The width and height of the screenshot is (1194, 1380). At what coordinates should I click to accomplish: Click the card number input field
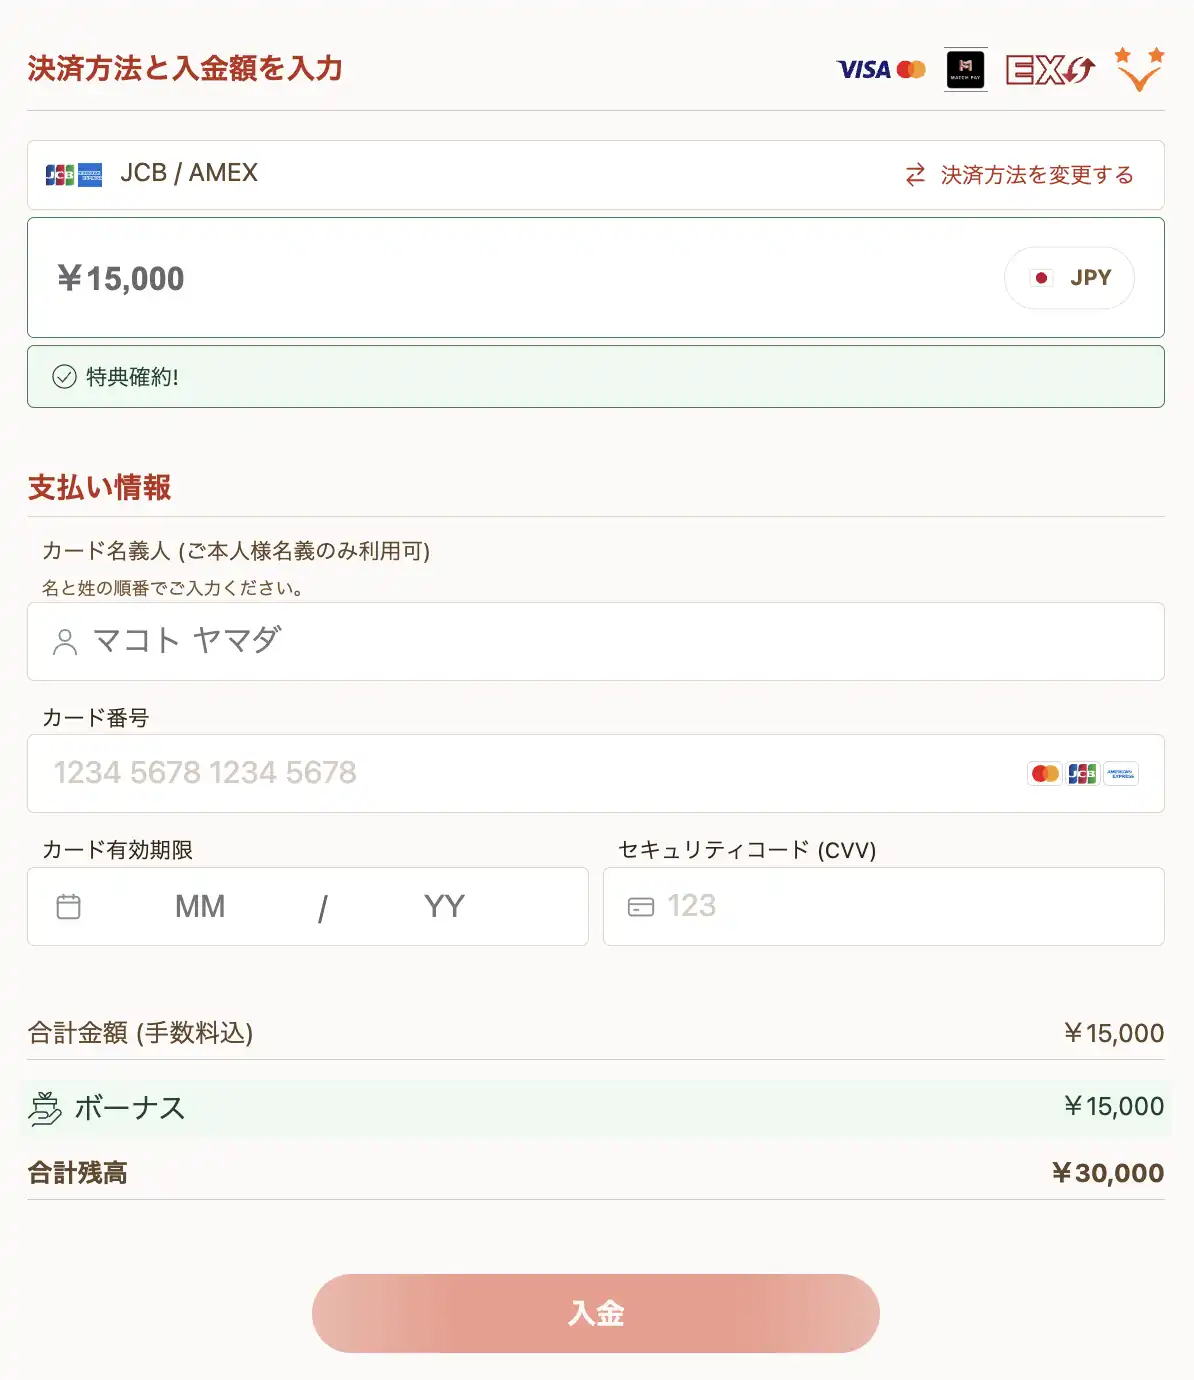596,773
